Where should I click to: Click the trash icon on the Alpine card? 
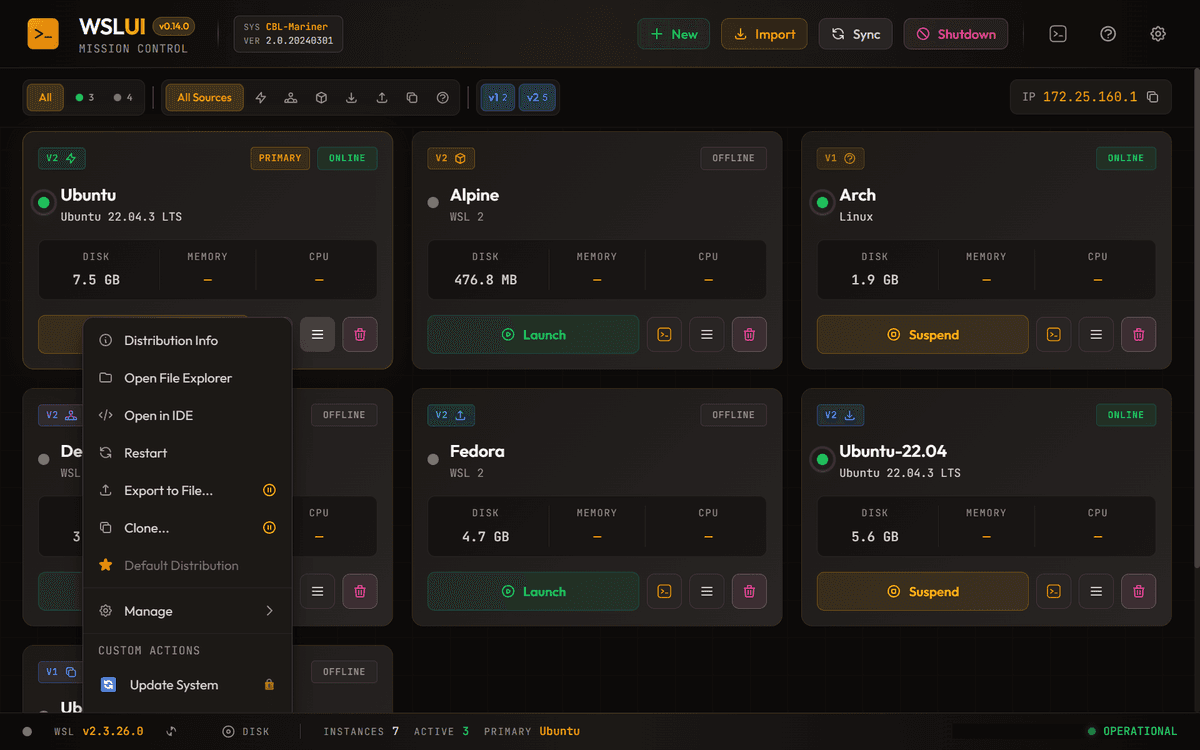tap(749, 334)
